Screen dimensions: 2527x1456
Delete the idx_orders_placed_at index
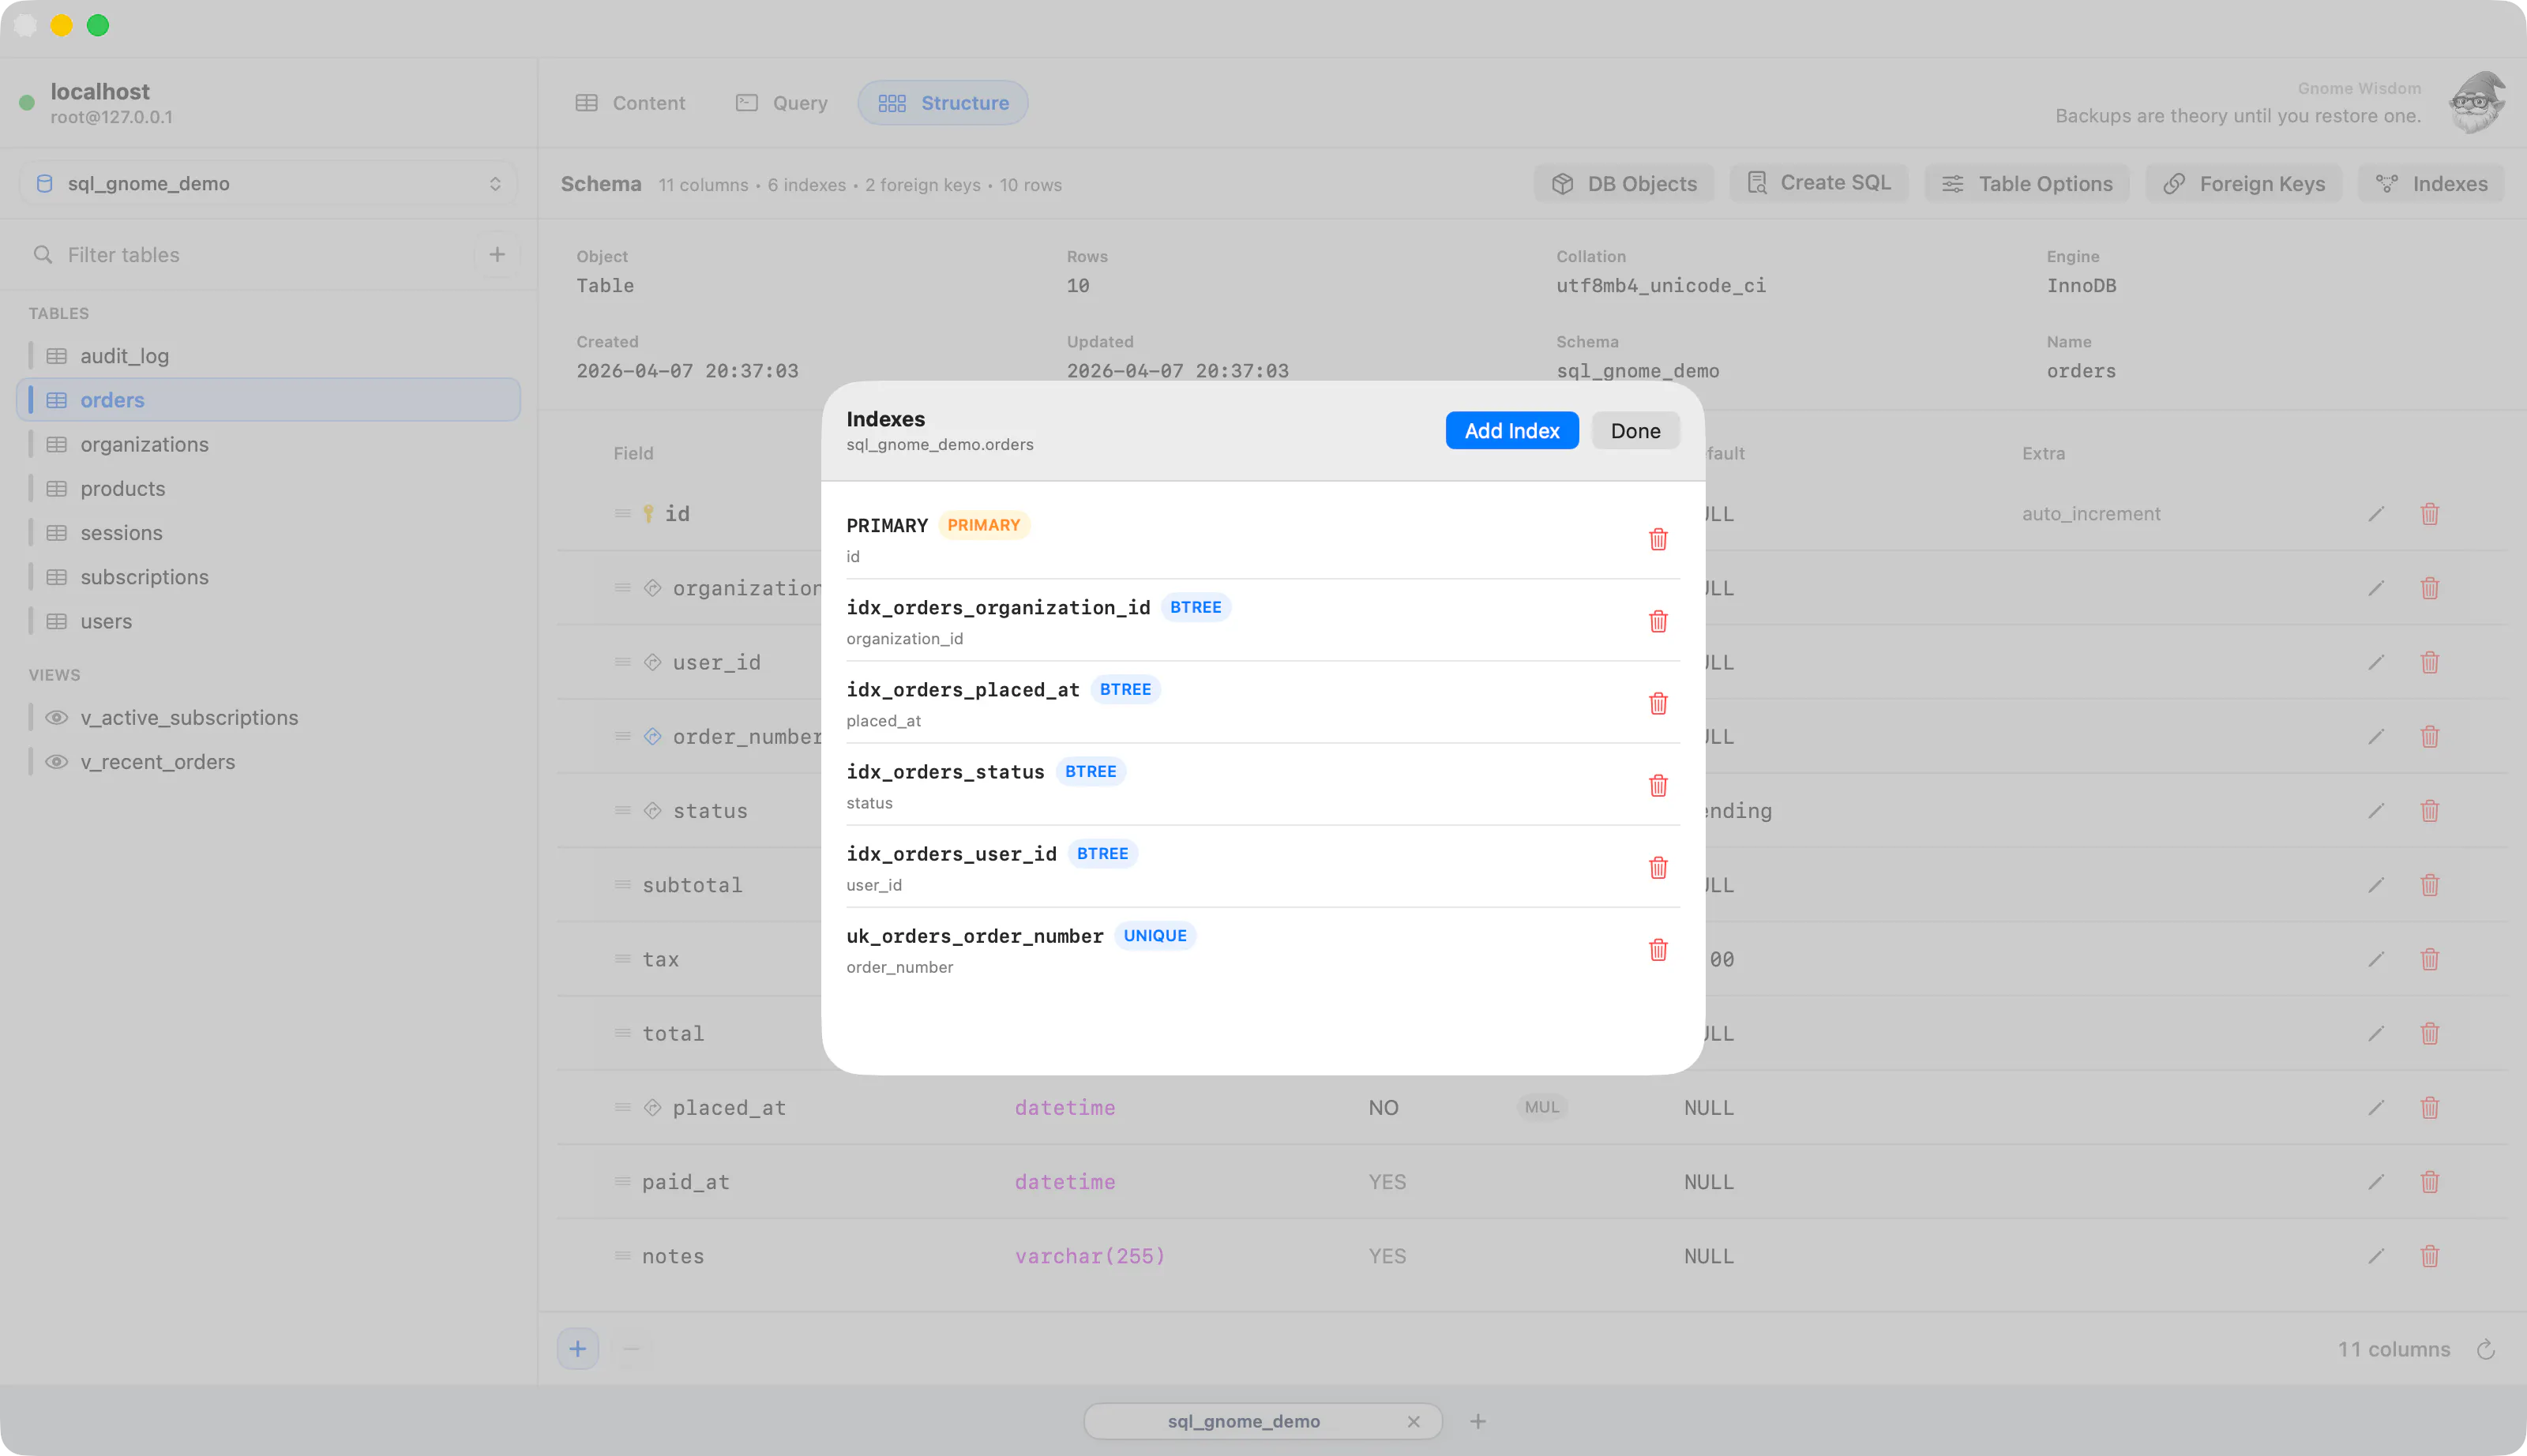pyautogui.click(x=1658, y=703)
